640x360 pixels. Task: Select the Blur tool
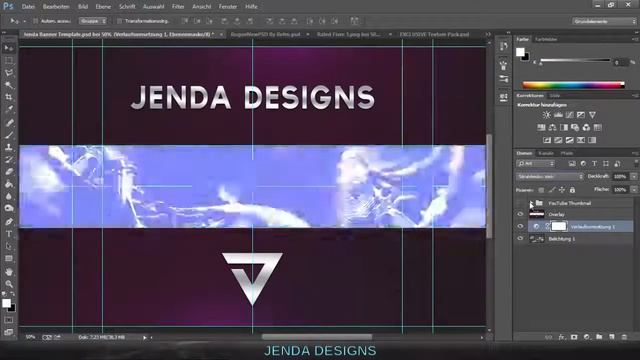point(9,196)
